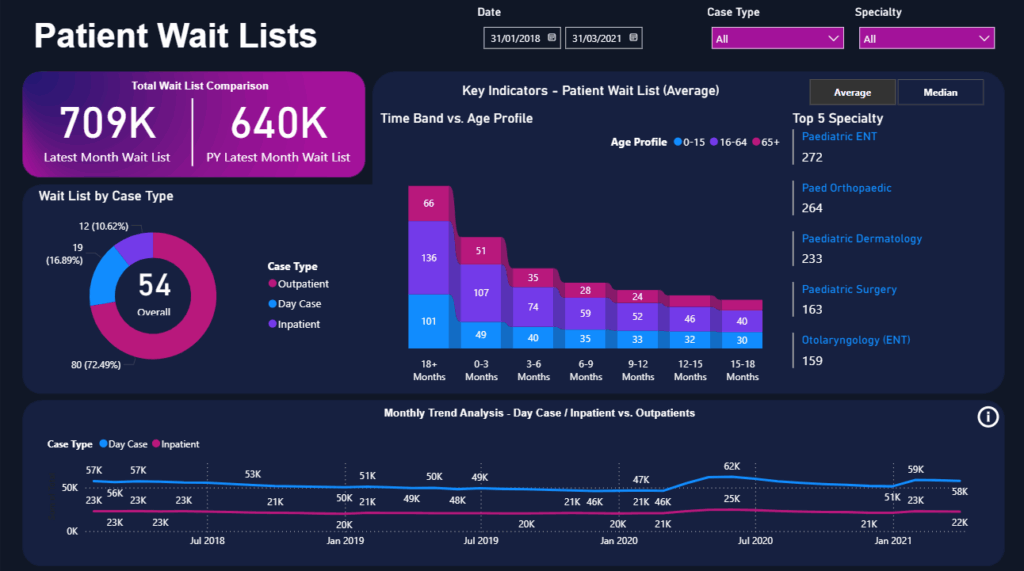The image size is (1024, 571).
Task: Click the Otolaryngology (ENT) specialty
Action: click(855, 340)
